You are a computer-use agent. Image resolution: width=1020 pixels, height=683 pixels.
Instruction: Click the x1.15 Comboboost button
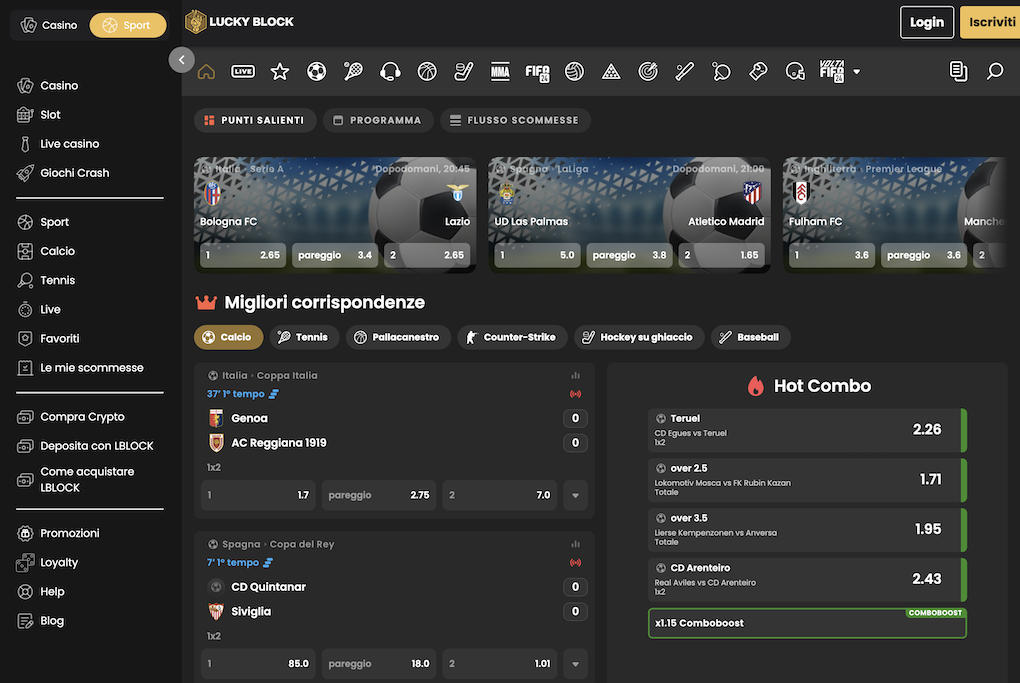(807, 623)
